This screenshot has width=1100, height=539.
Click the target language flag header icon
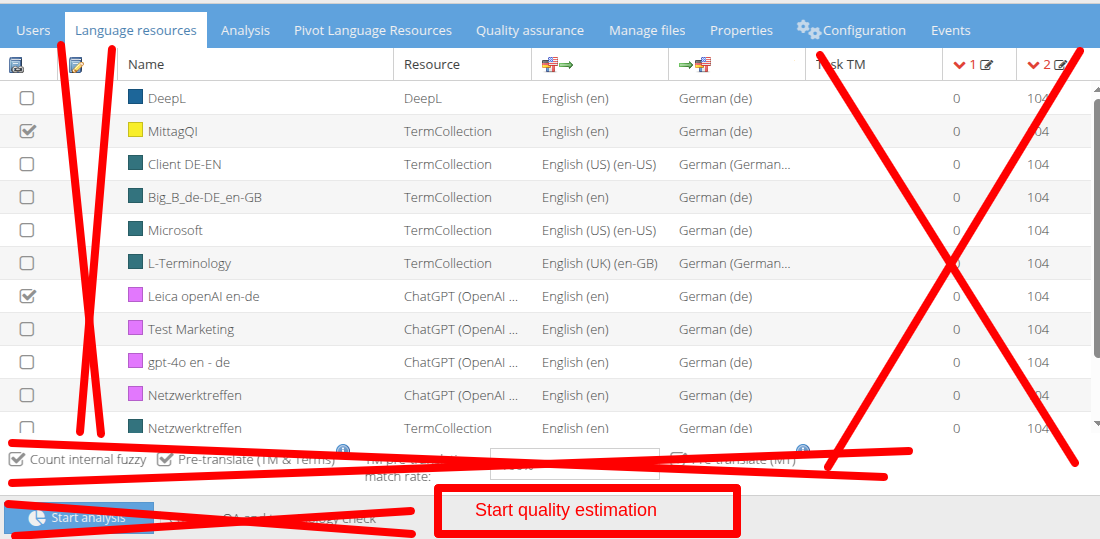point(694,65)
